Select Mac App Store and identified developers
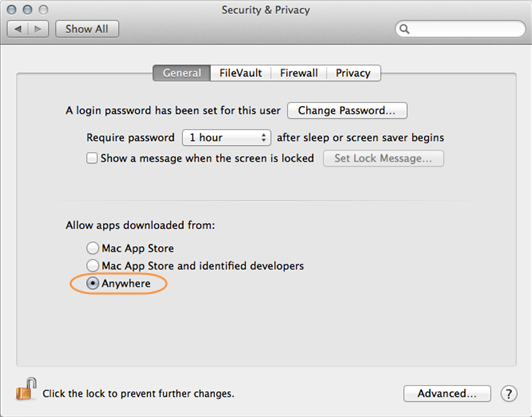The height and width of the screenshot is (417, 532). pos(92,266)
